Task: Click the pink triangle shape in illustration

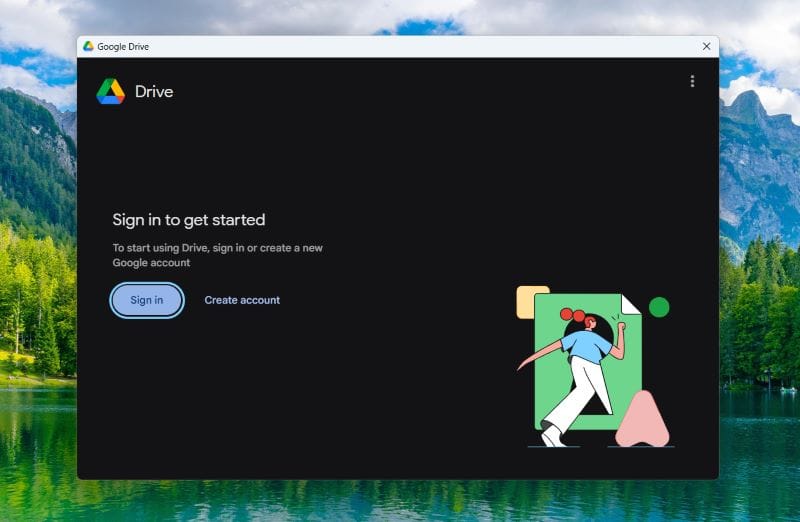Action: [x=641, y=422]
